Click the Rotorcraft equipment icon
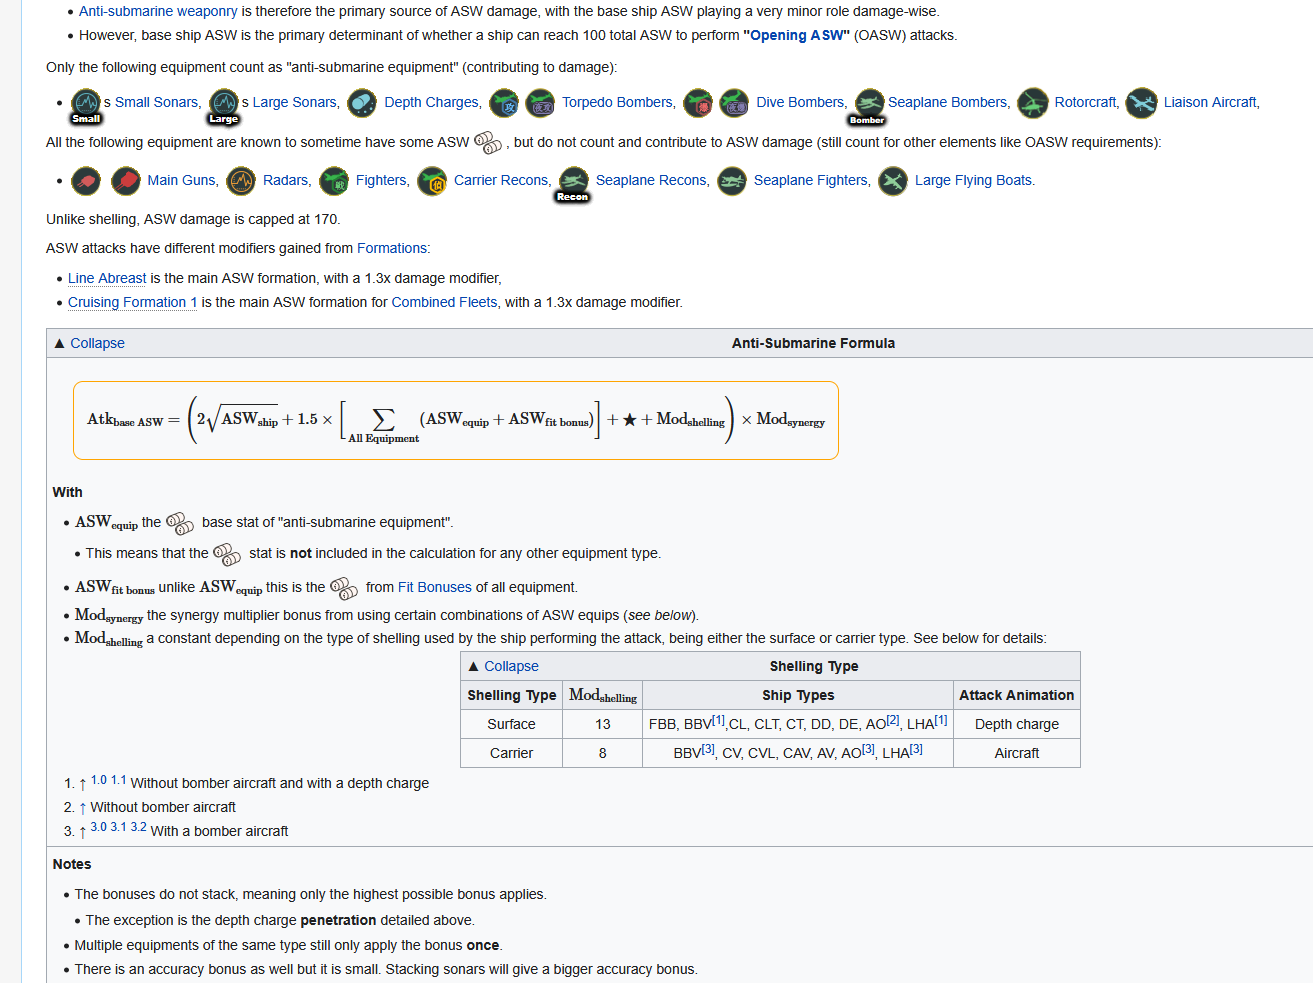 click(x=1033, y=102)
